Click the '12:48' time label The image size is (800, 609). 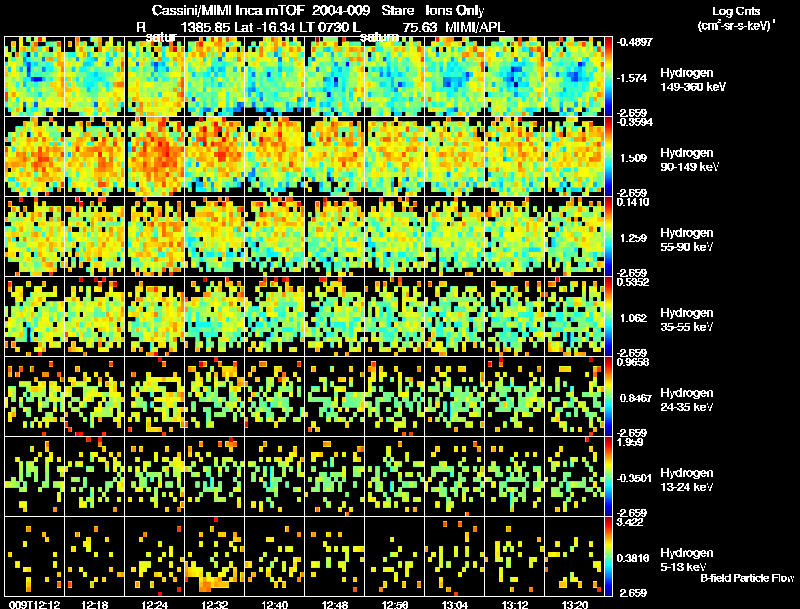(335, 605)
